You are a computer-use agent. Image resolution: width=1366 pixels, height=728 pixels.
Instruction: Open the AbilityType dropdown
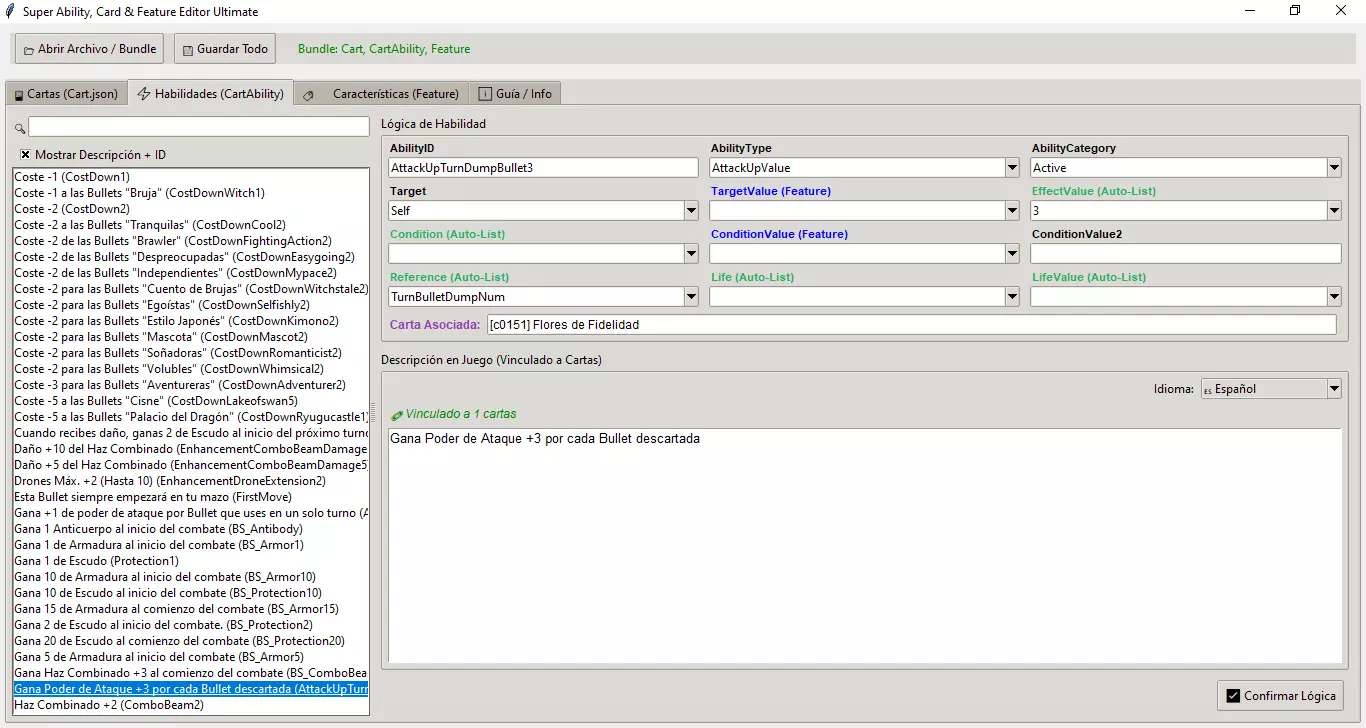click(1012, 168)
